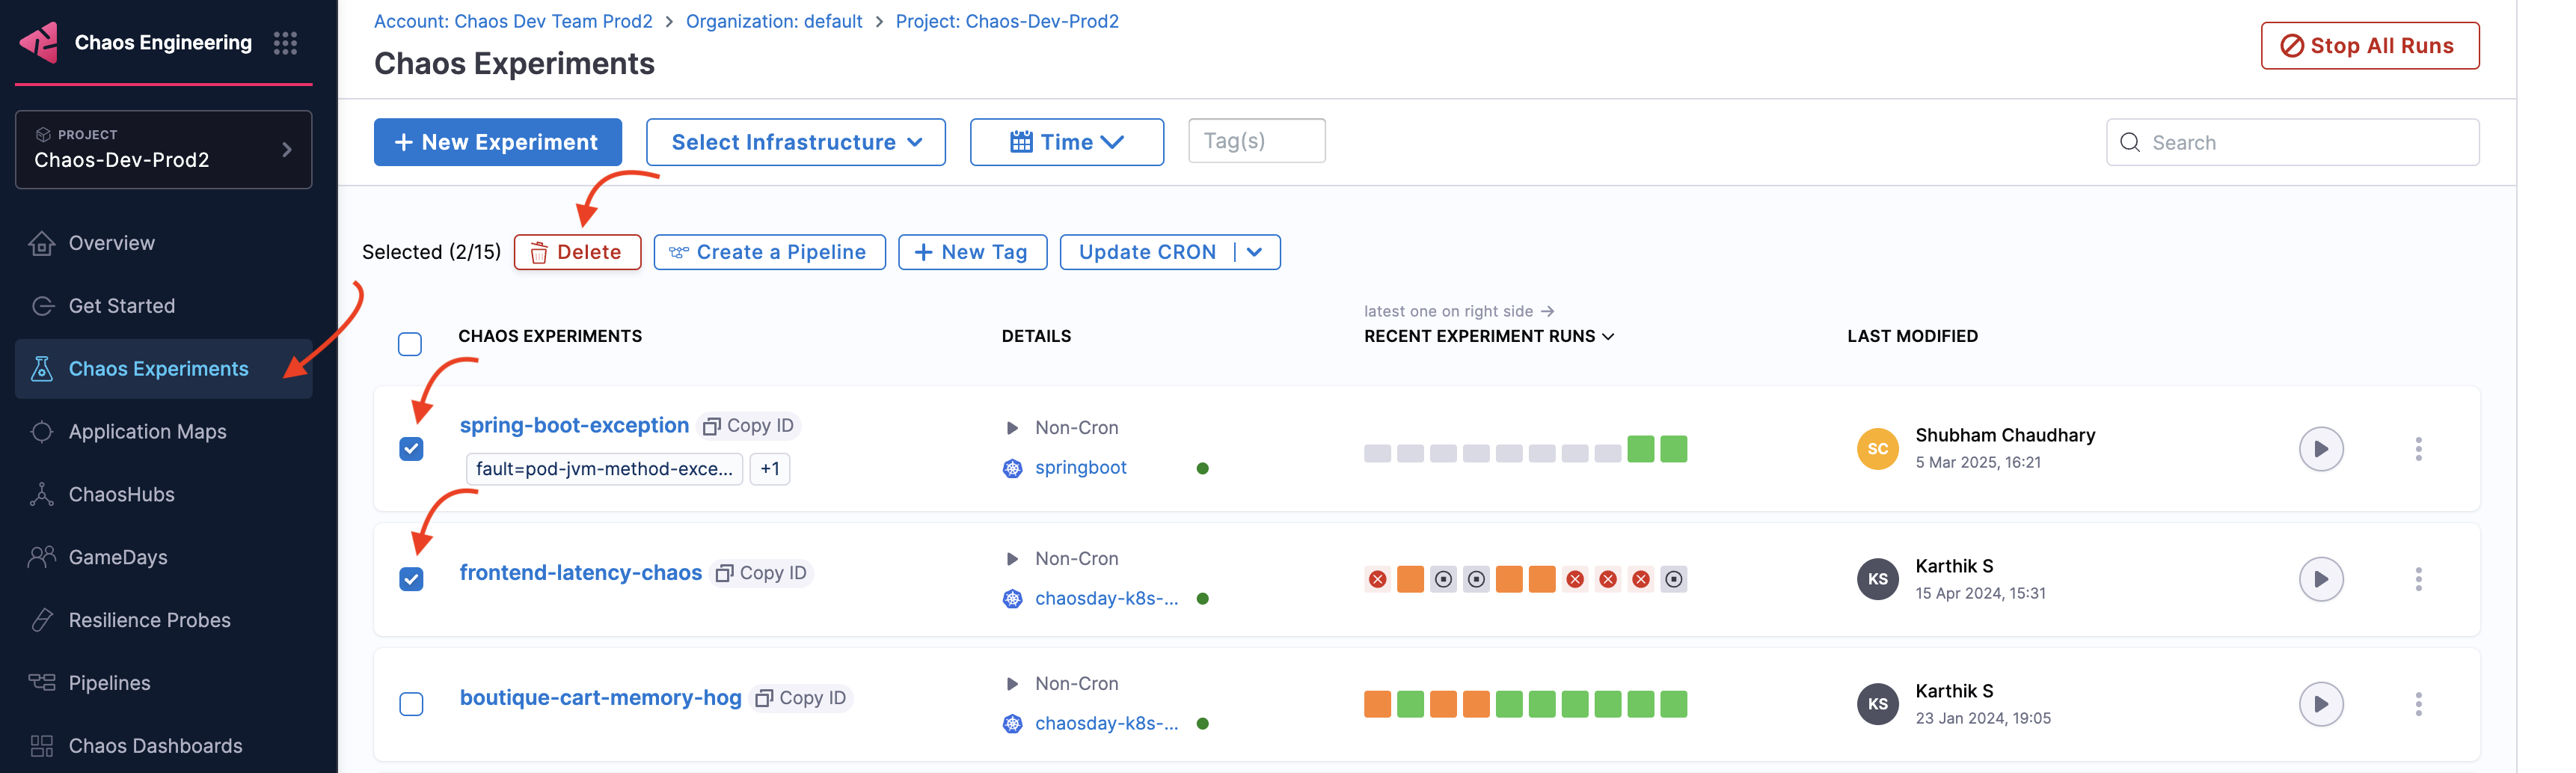Copy the ID of spring-boot-exception
This screenshot has height=773, width=2576.
(x=749, y=425)
